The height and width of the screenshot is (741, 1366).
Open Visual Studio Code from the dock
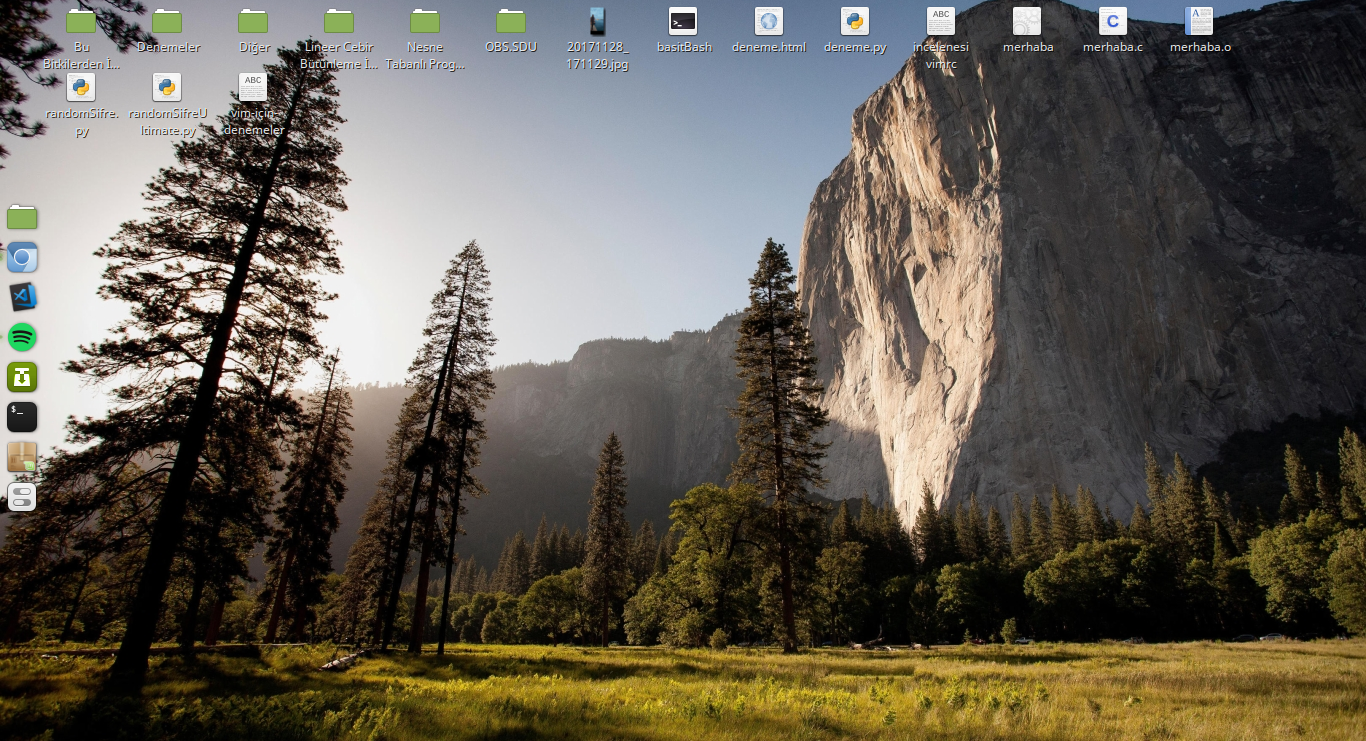pos(22,297)
